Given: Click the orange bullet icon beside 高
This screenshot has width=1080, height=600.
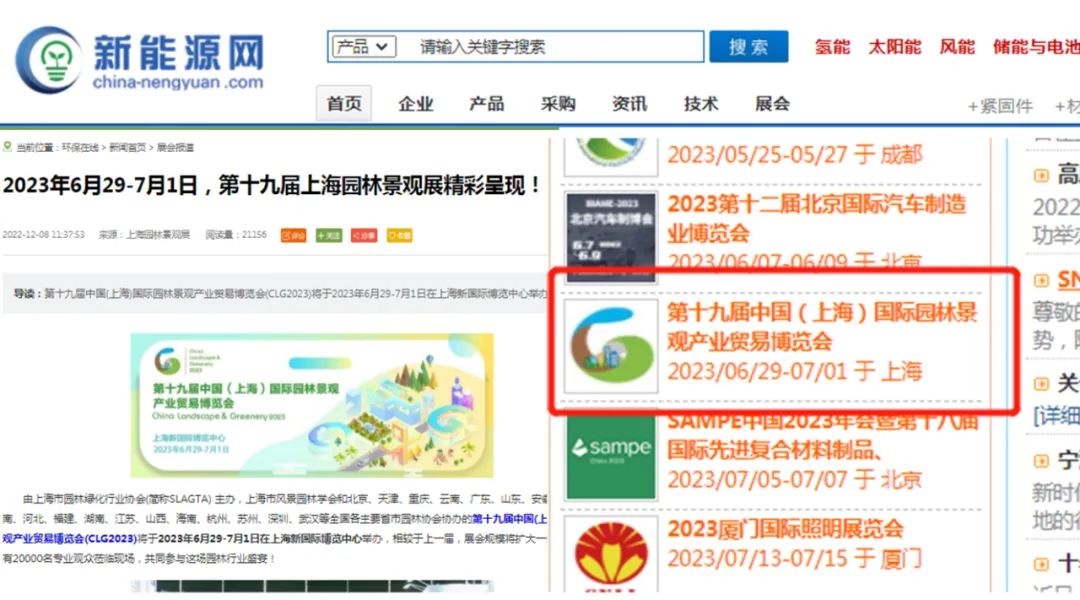Looking at the screenshot, I should click(x=1041, y=176).
